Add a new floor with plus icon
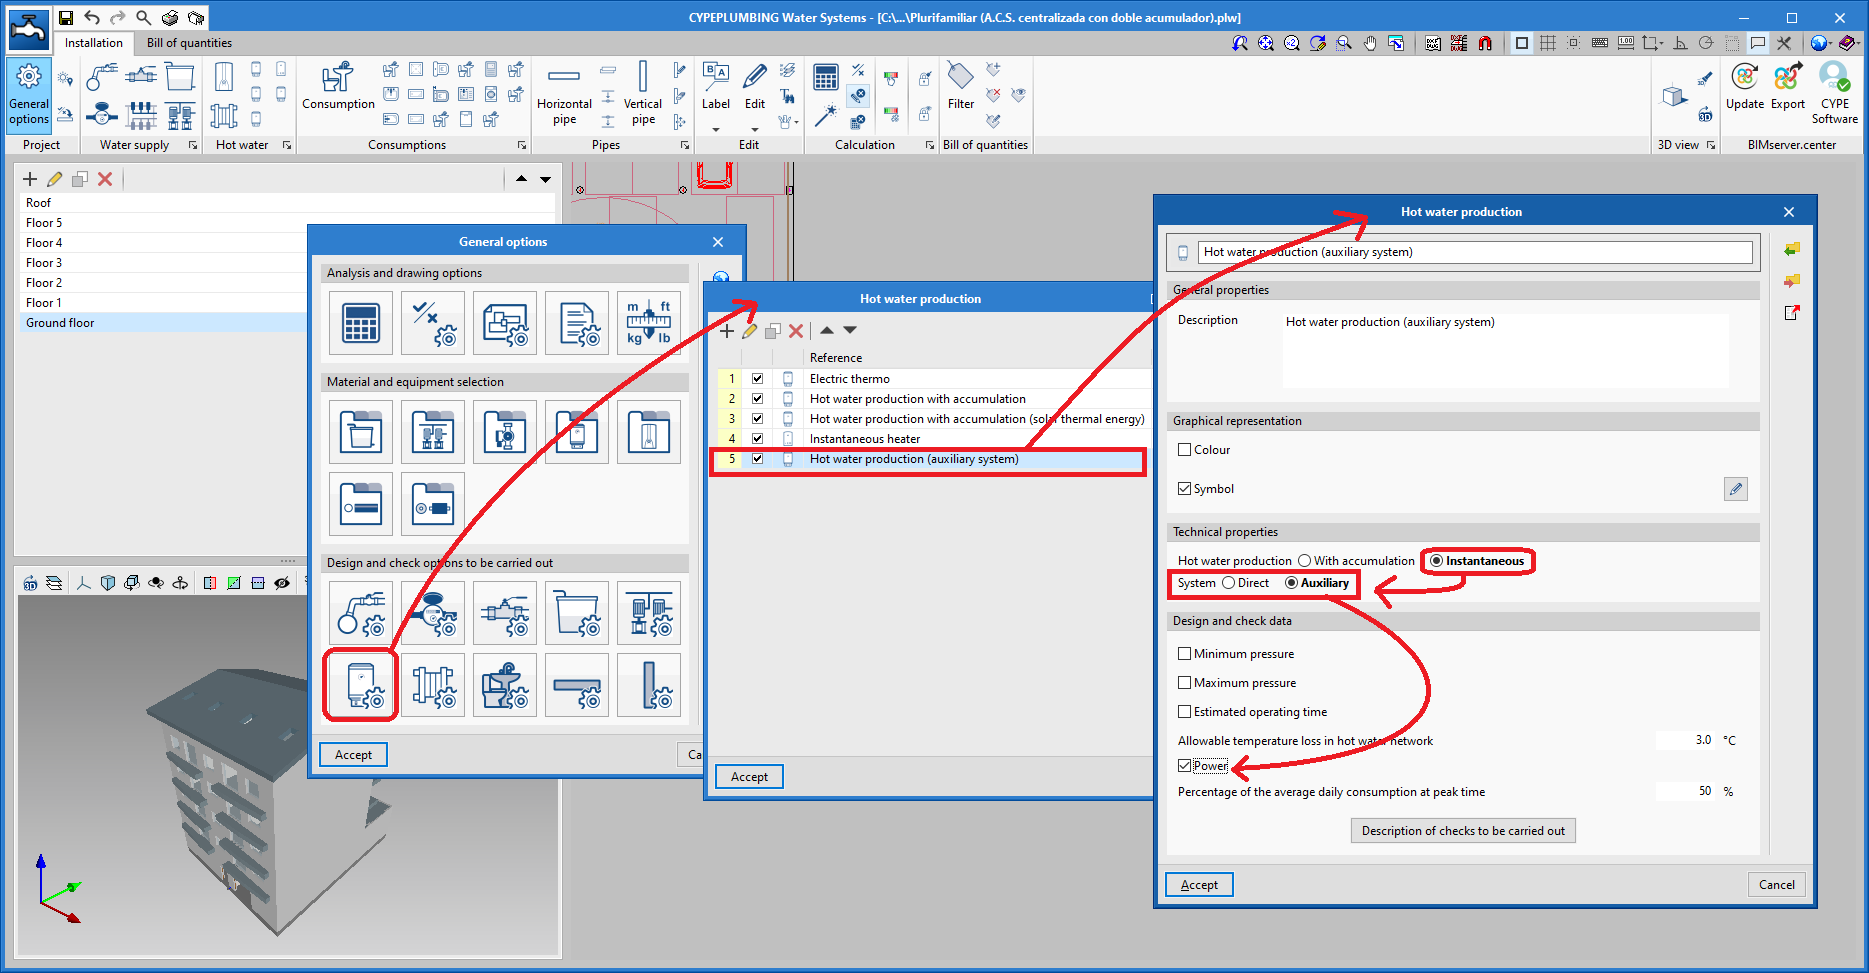Image resolution: width=1869 pixels, height=973 pixels. pos(30,179)
